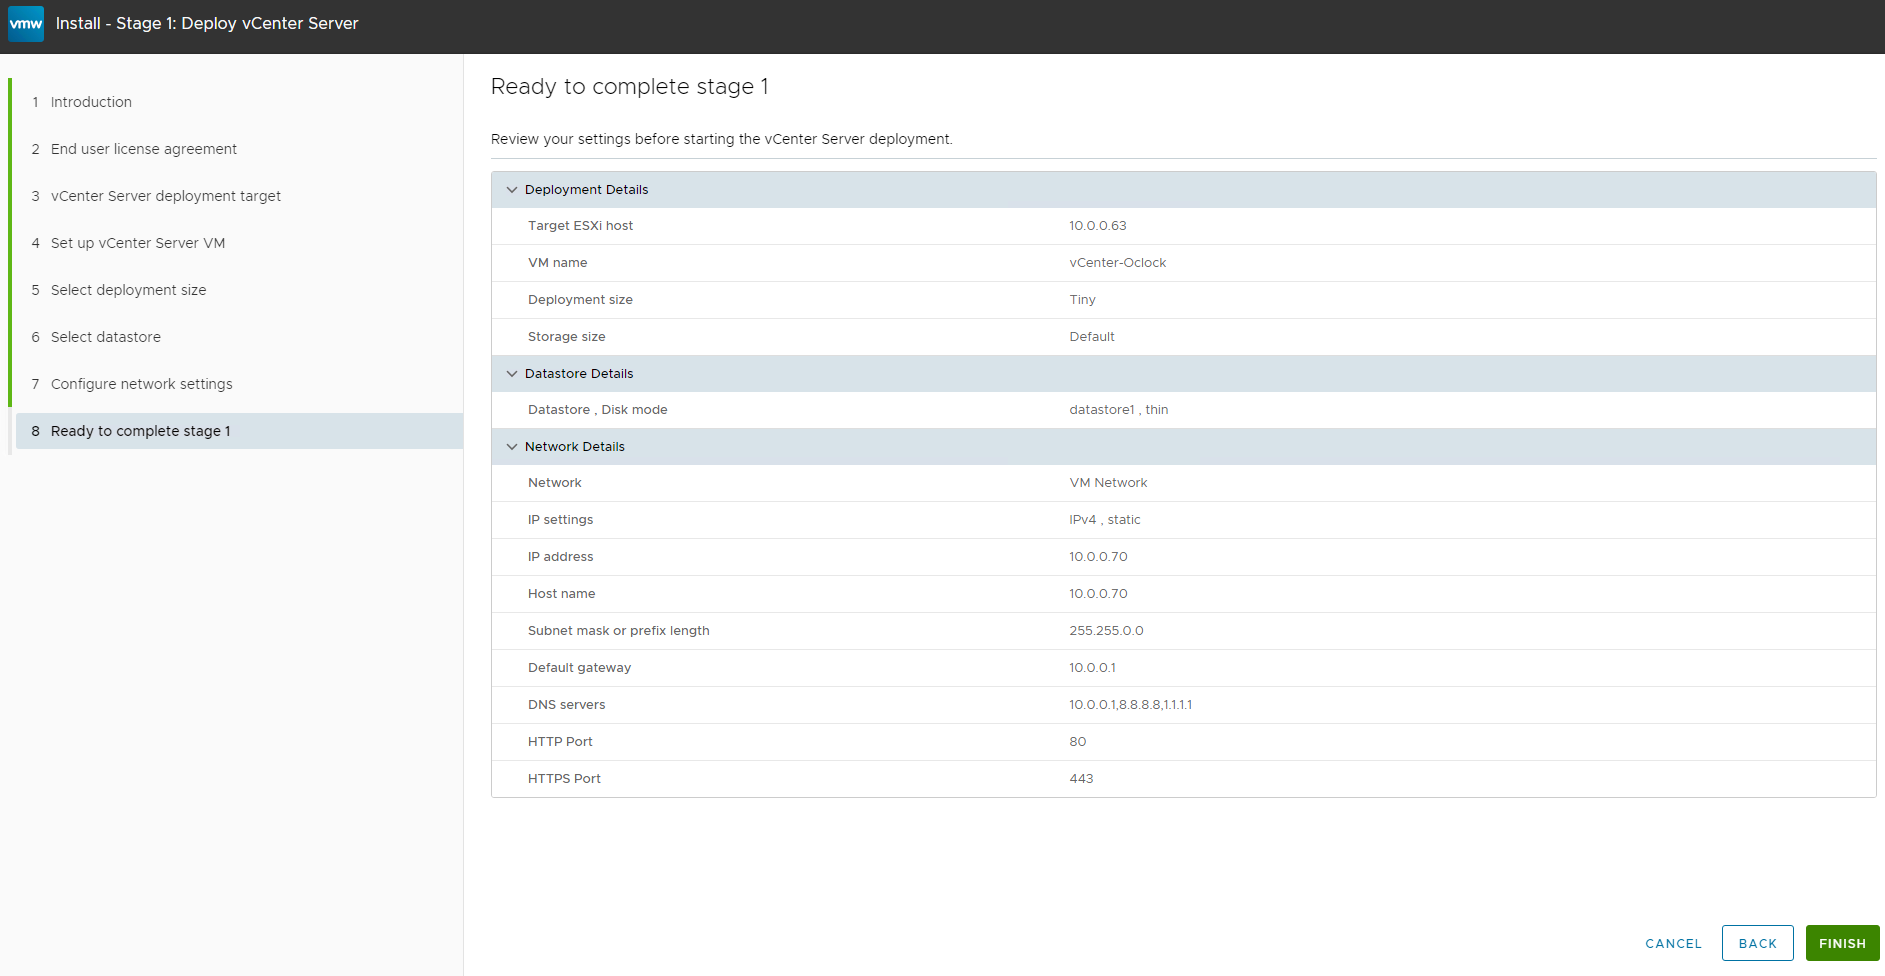Collapse the Deployment Details section

coord(512,190)
